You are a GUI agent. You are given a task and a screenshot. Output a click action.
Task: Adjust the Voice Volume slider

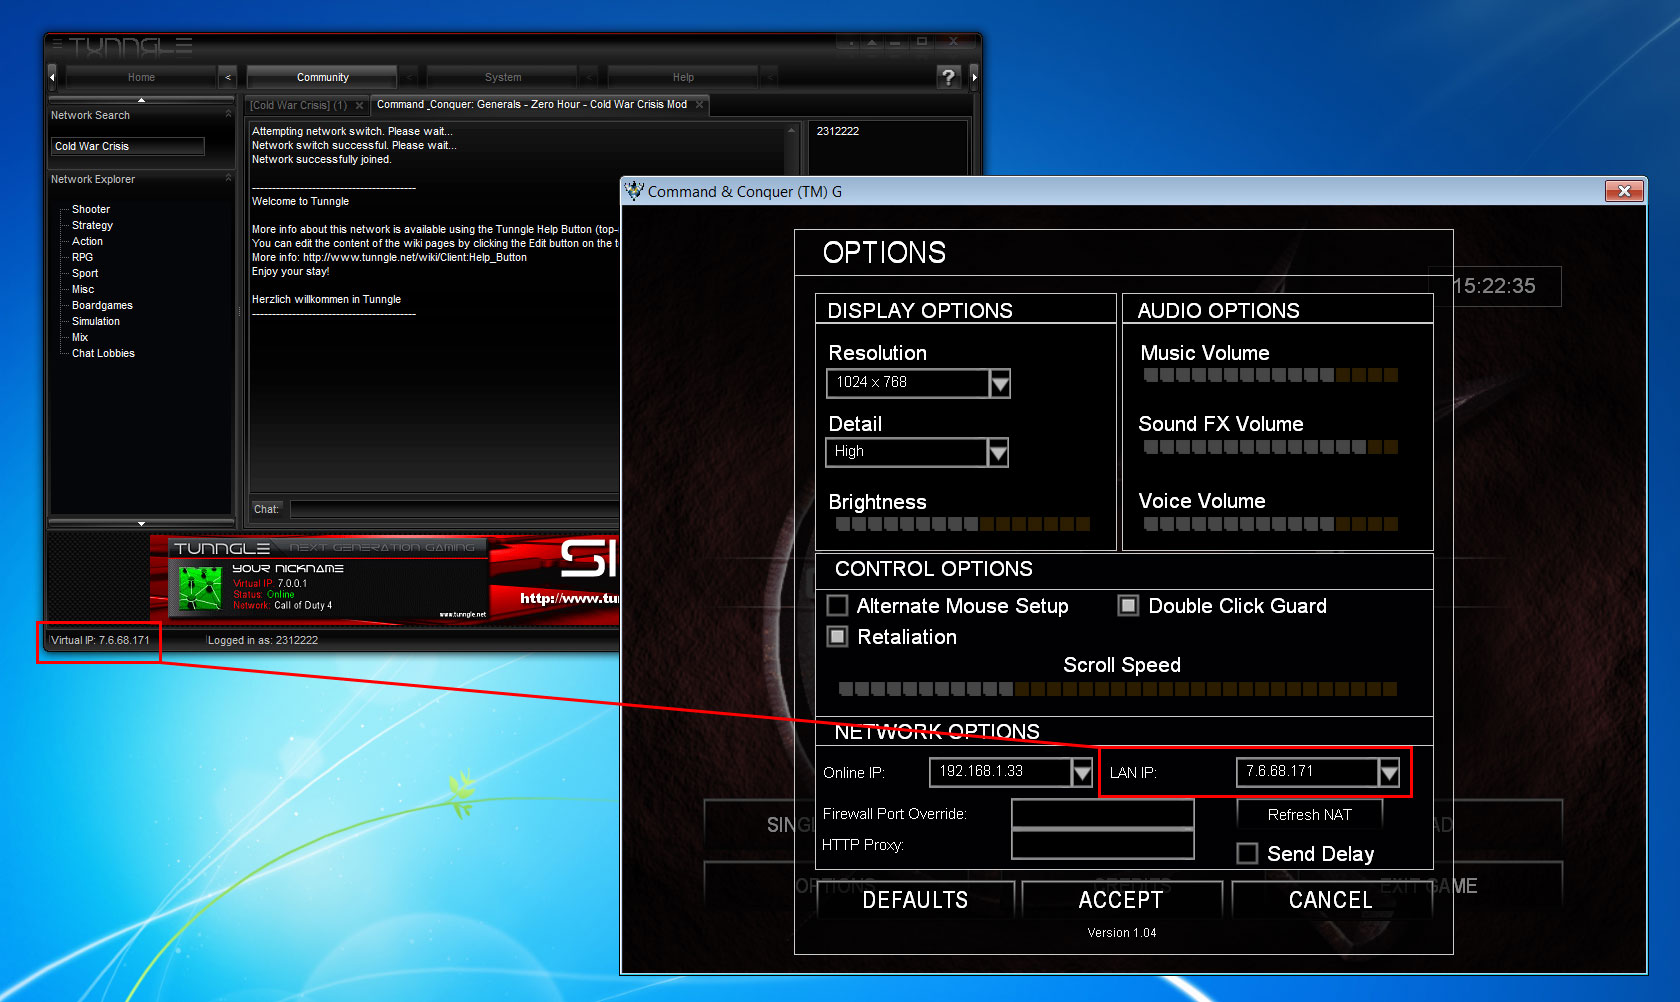[x=1271, y=524]
